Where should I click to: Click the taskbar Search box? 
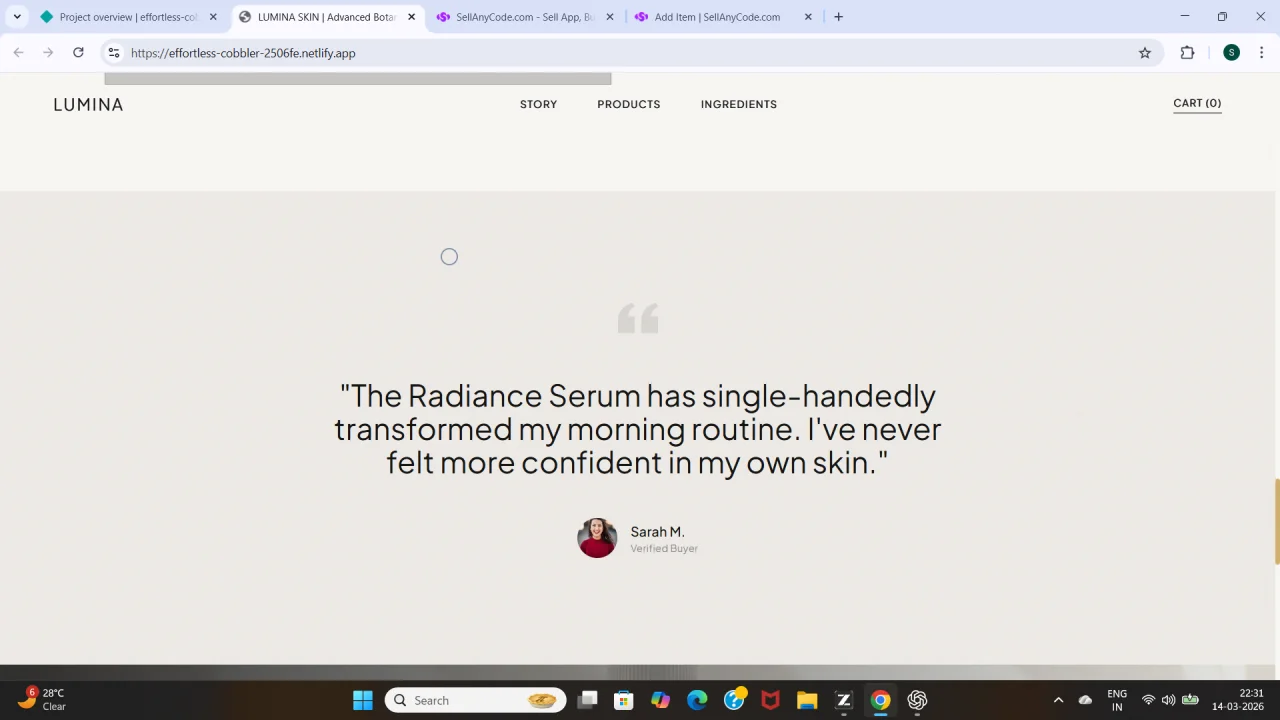476,700
